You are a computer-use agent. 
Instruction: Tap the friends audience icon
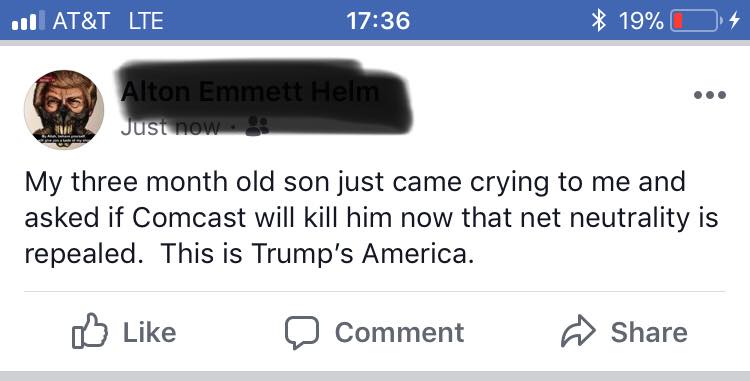click(257, 127)
